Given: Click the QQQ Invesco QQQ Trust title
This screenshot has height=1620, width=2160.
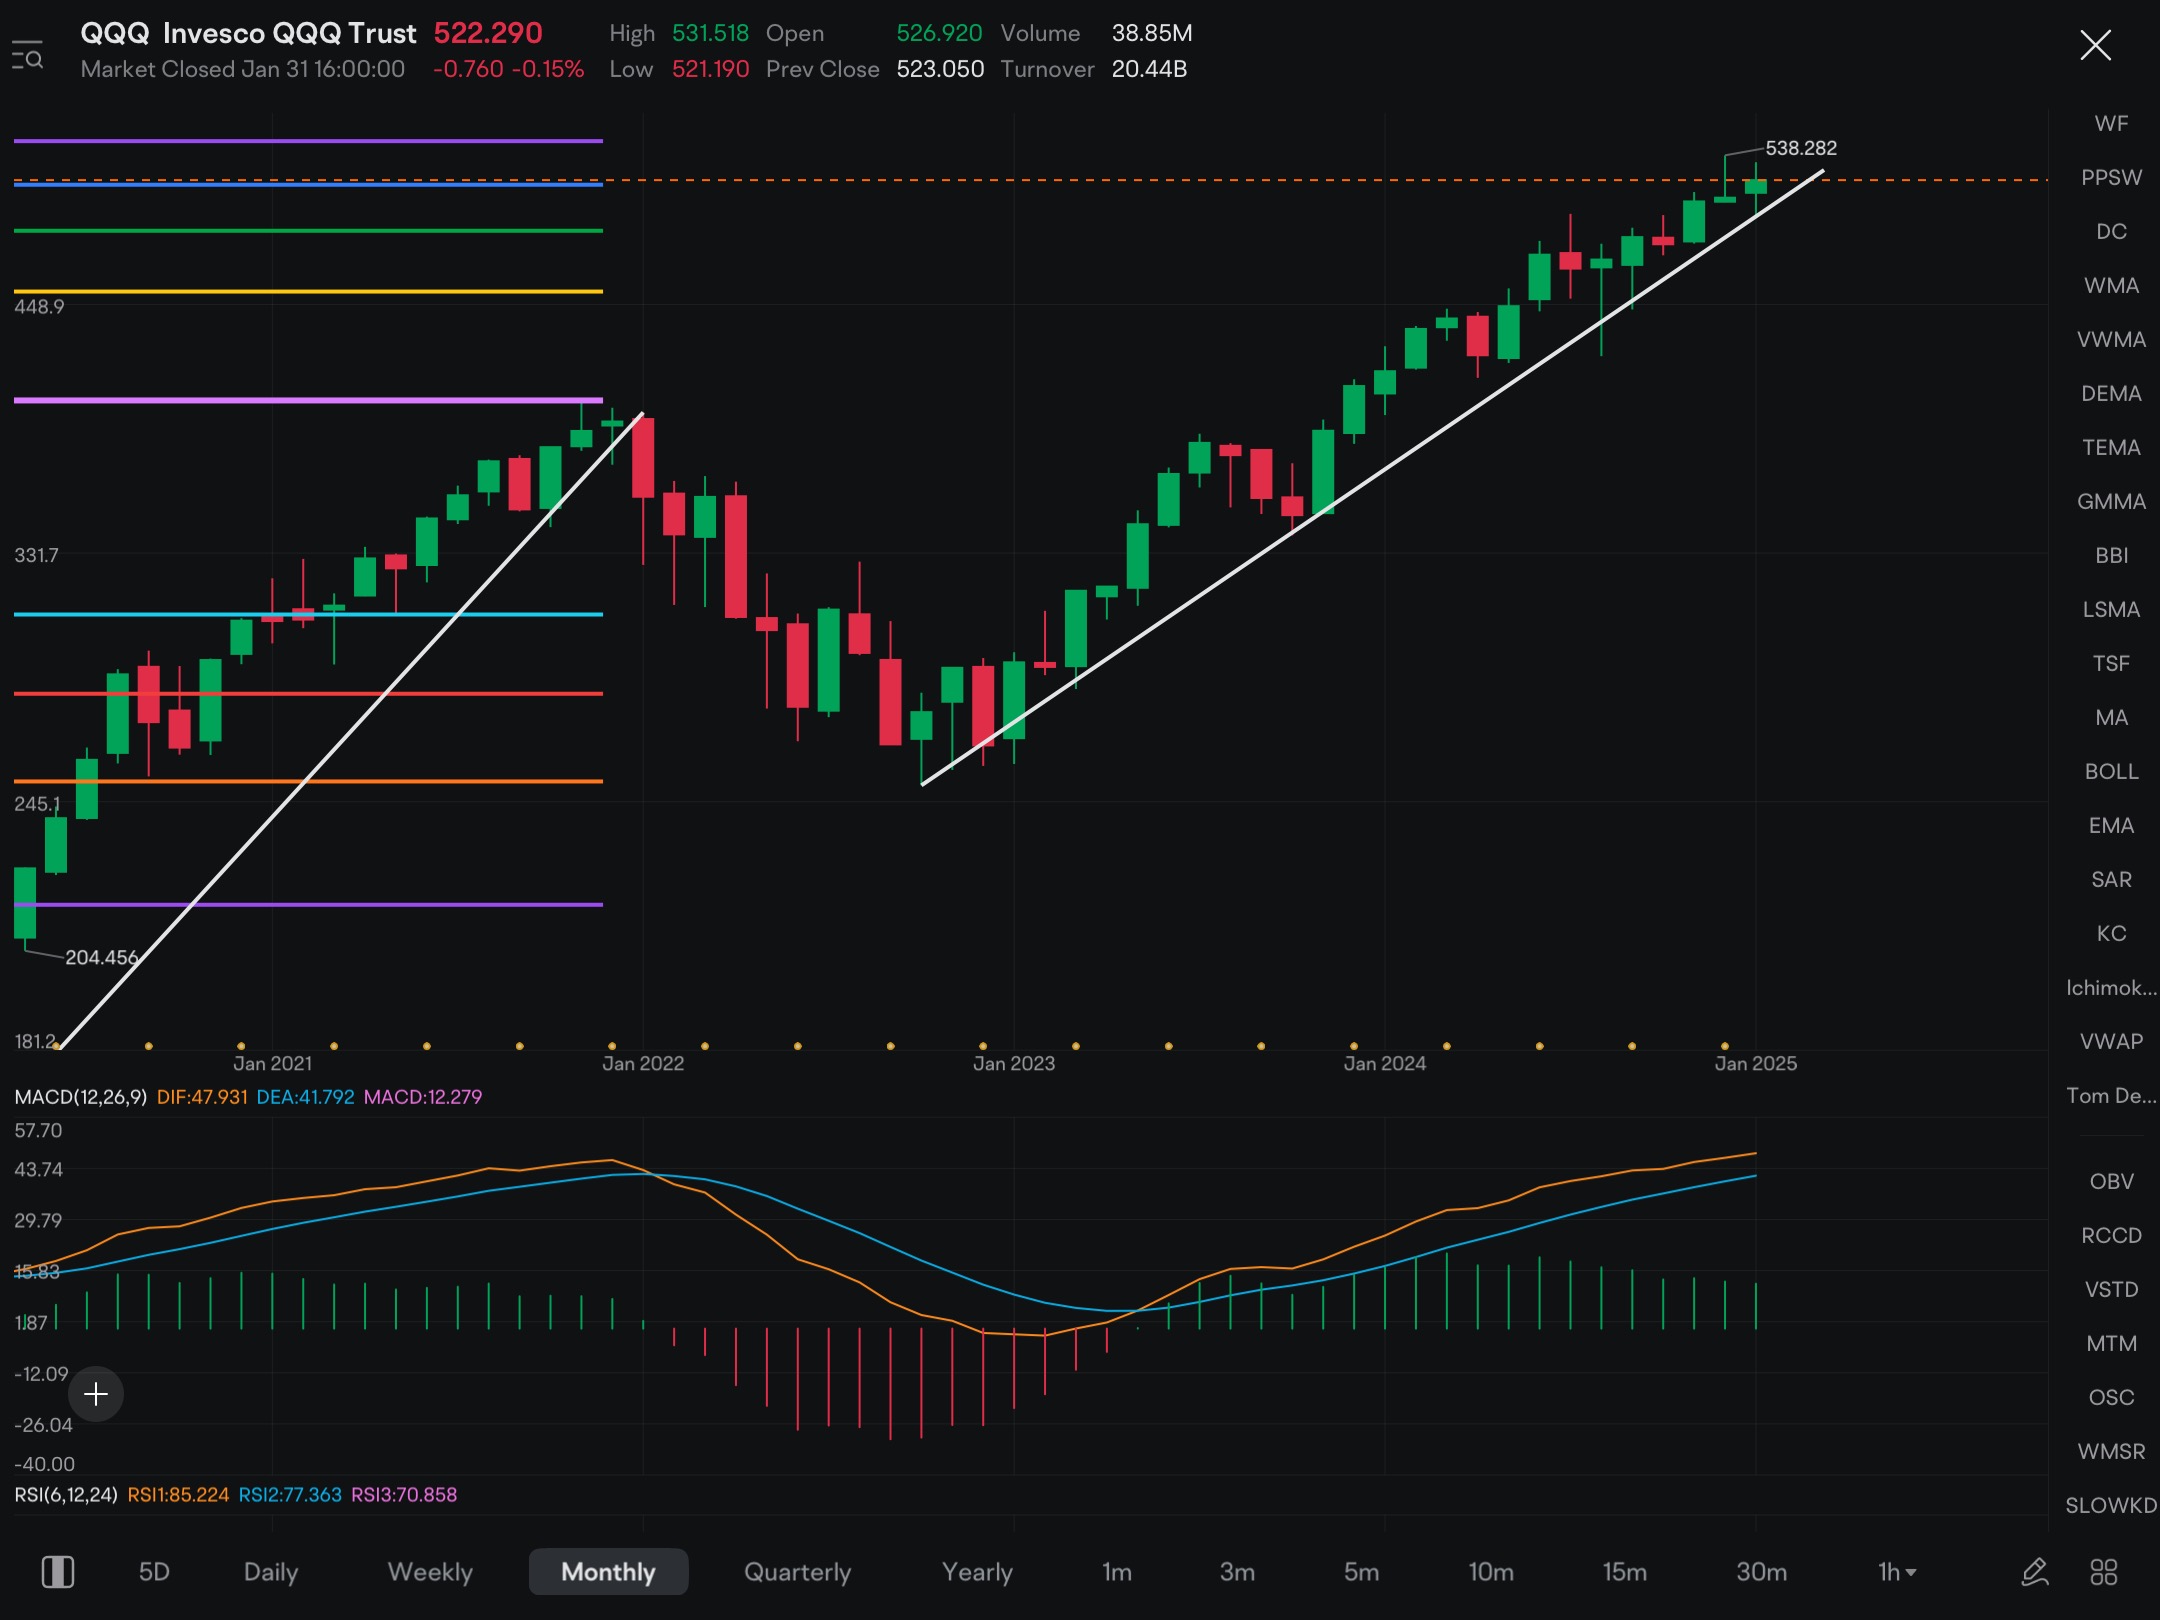Looking at the screenshot, I should 248,33.
